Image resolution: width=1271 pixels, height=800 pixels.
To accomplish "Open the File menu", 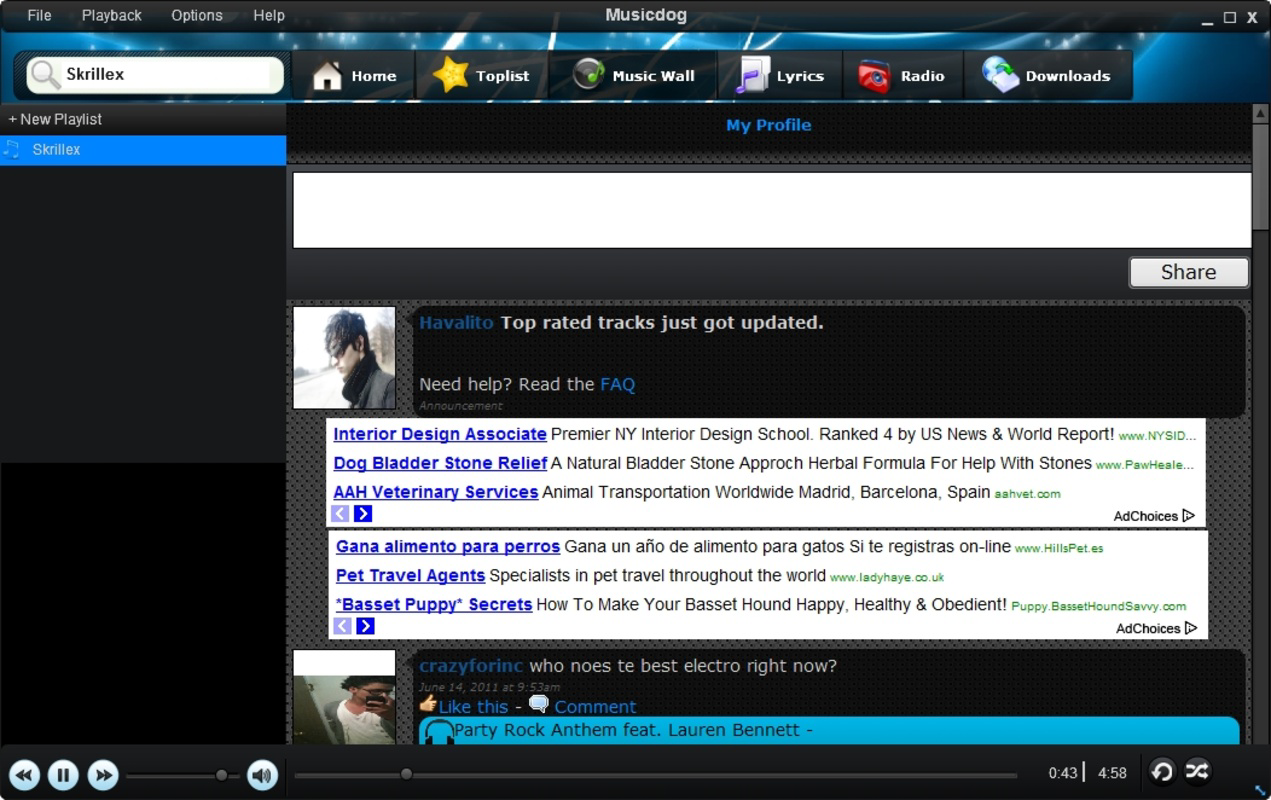I will tap(39, 15).
